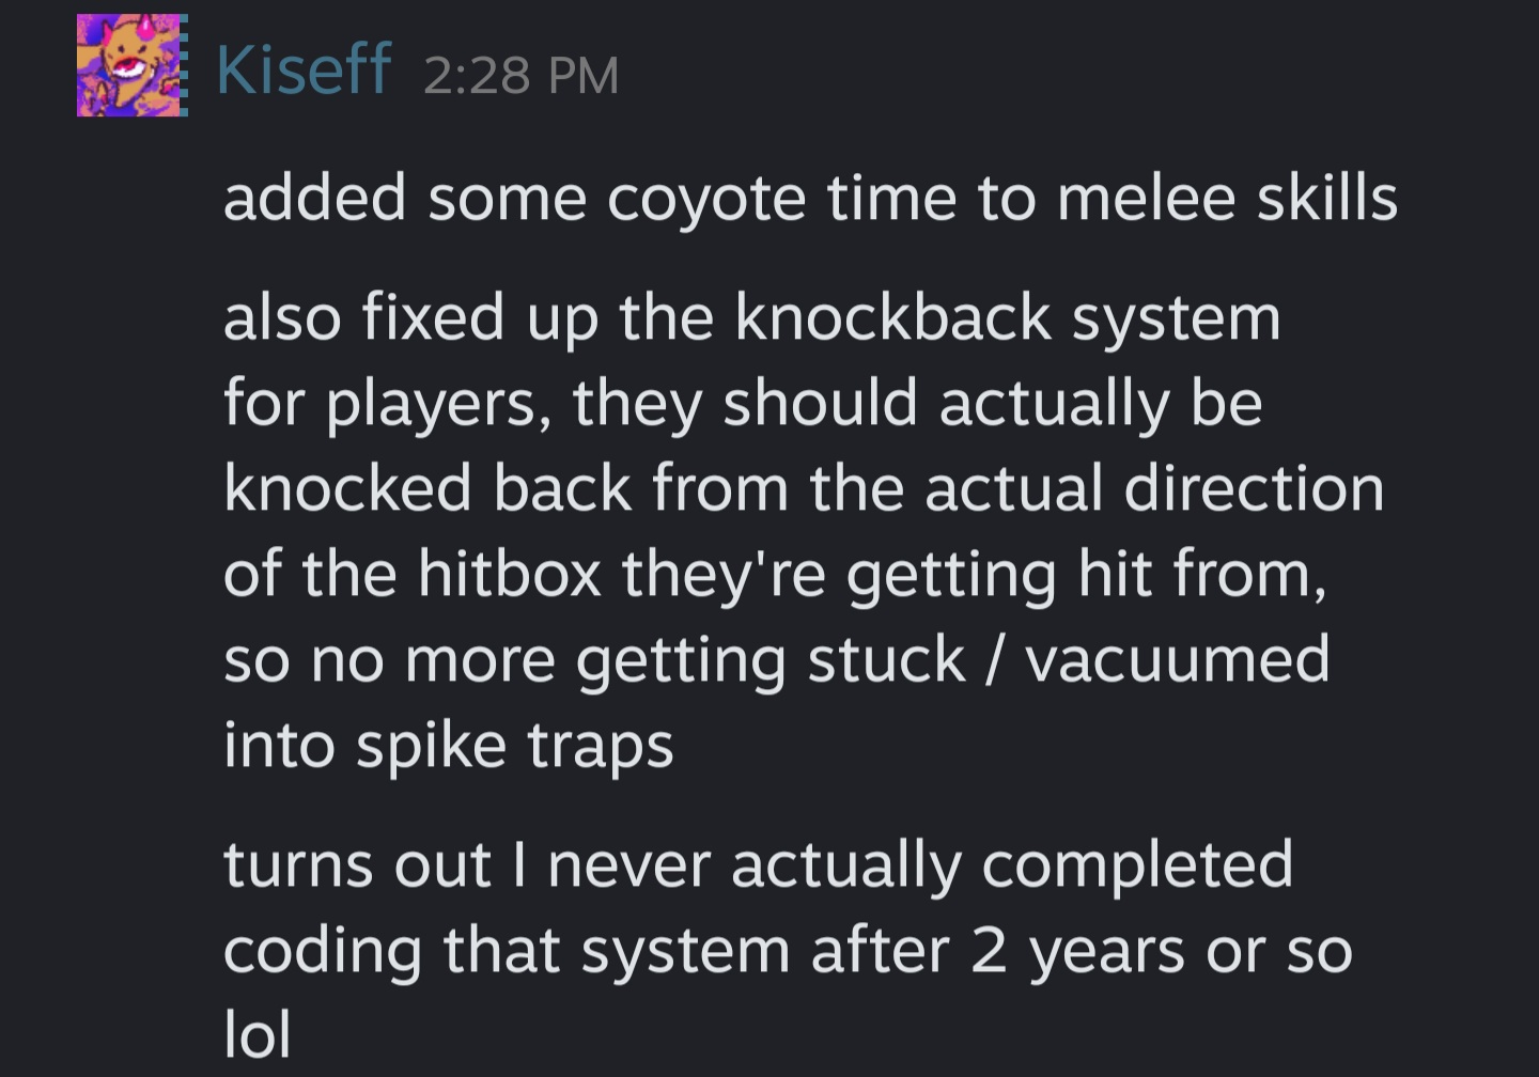Click the final 'lol' text
The width and height of the screenshot is (1539, 1077).
[x=257, y=1034]
